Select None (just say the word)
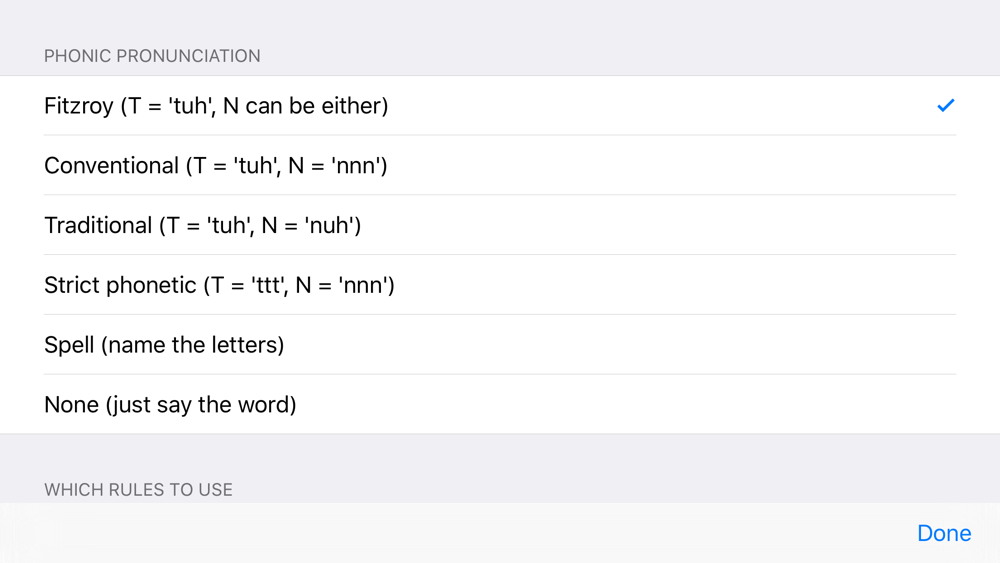The width and height of the screenshot is (1000, 563). click(x=500, y=404)
